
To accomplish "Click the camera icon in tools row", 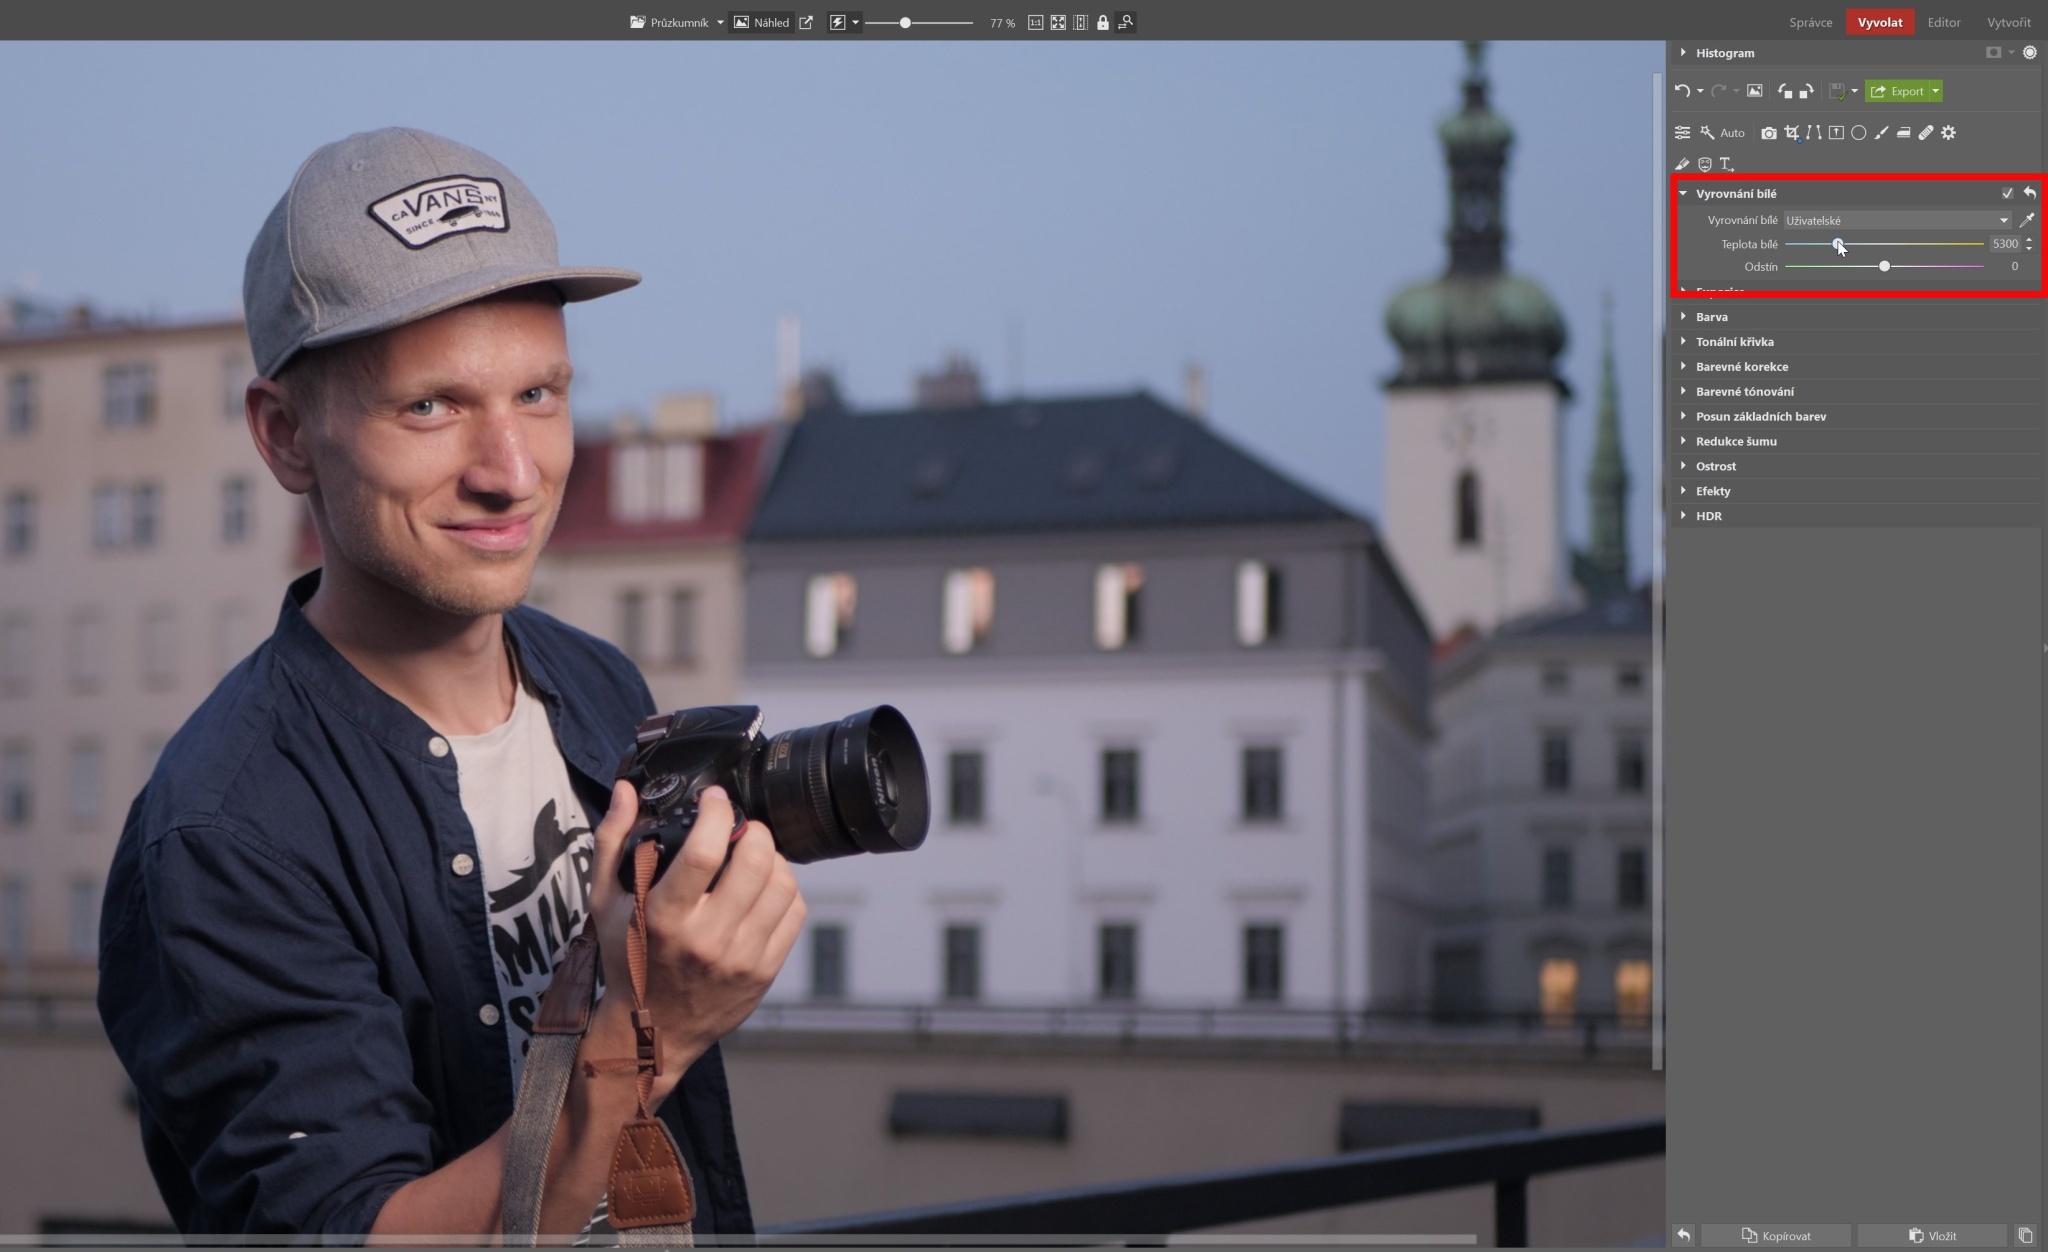I will (x=1769, y=133).
